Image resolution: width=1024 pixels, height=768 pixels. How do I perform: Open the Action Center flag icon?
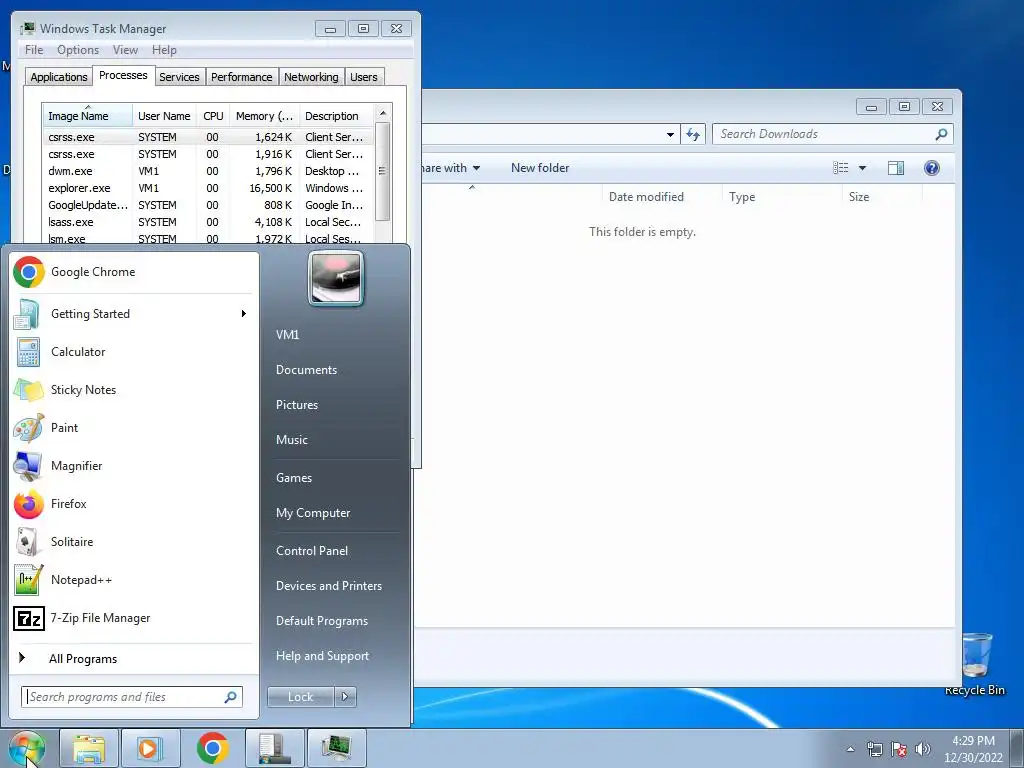899,749
